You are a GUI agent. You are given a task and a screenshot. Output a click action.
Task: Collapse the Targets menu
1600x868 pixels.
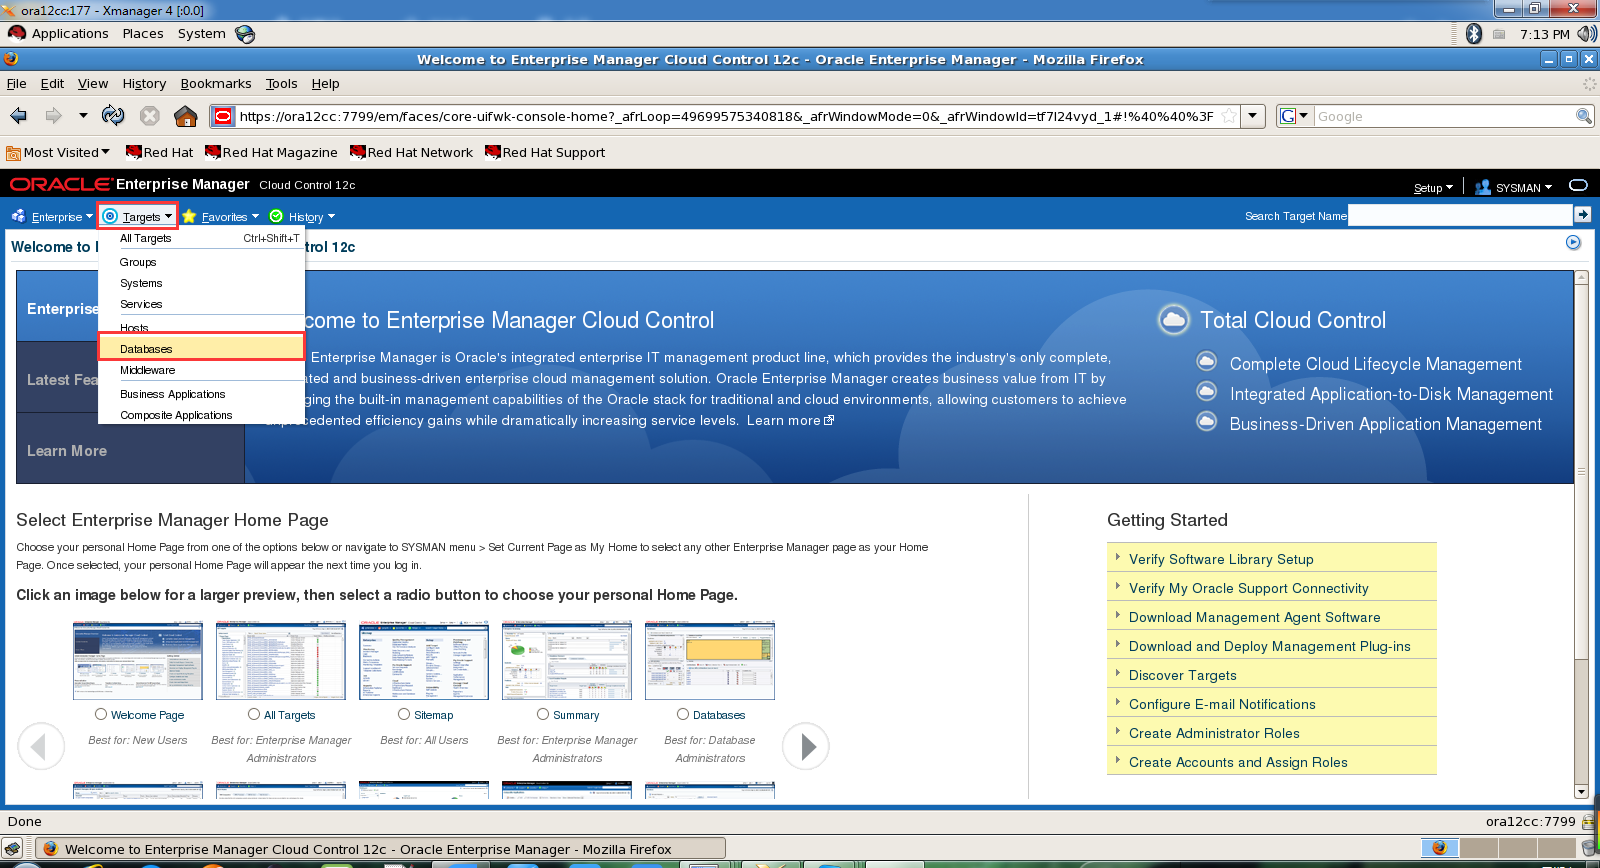pyautogui.click(x=138, y=216)
